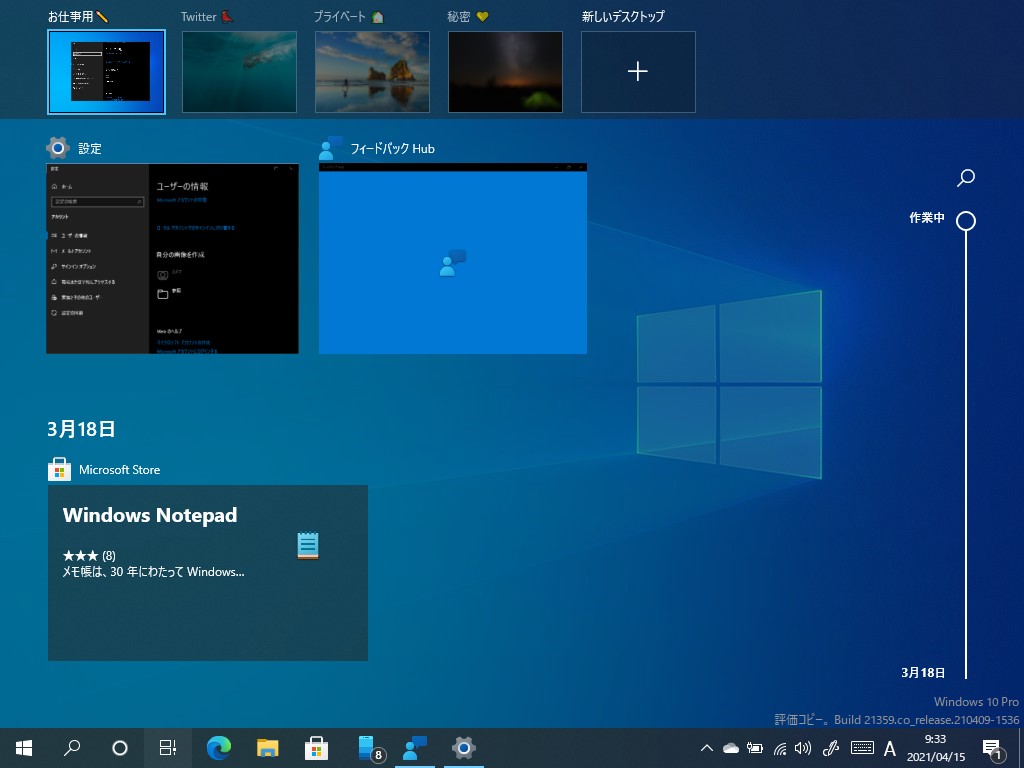Screen dimensions: 1024x768
Task: Open Cortana from the taskbar circle
Action: [120, 748]
